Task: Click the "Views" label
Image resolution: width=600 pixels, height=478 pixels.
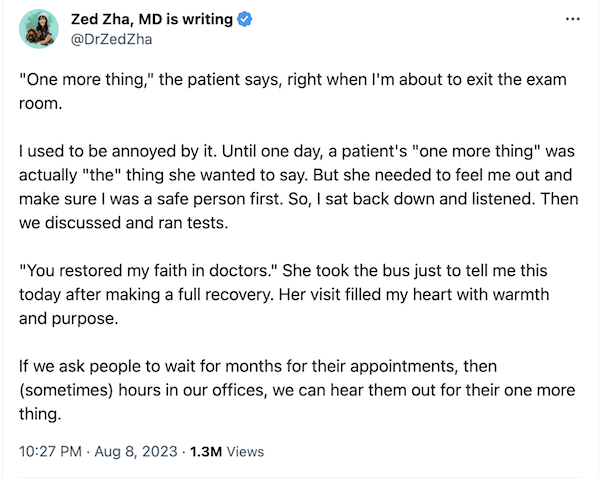Action: (246, 451)
